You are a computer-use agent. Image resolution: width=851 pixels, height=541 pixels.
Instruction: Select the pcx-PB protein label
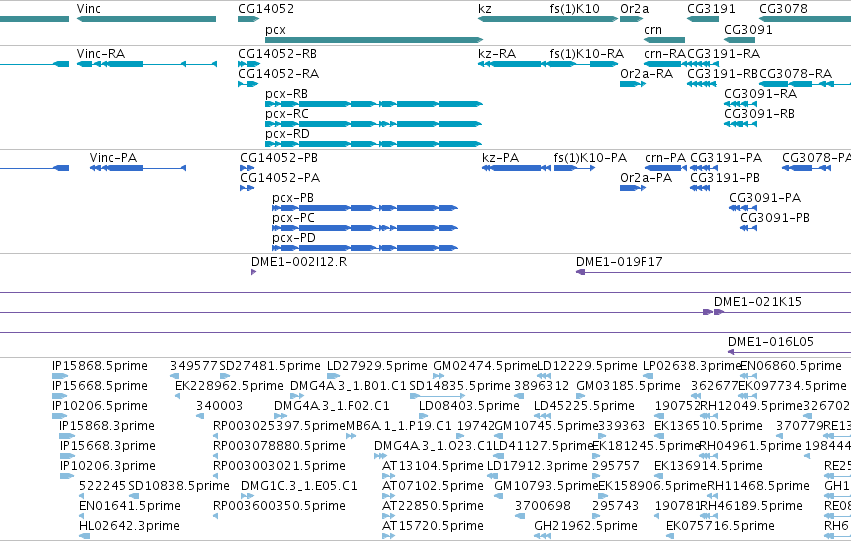pyautogui.click(x=293, y=198)
